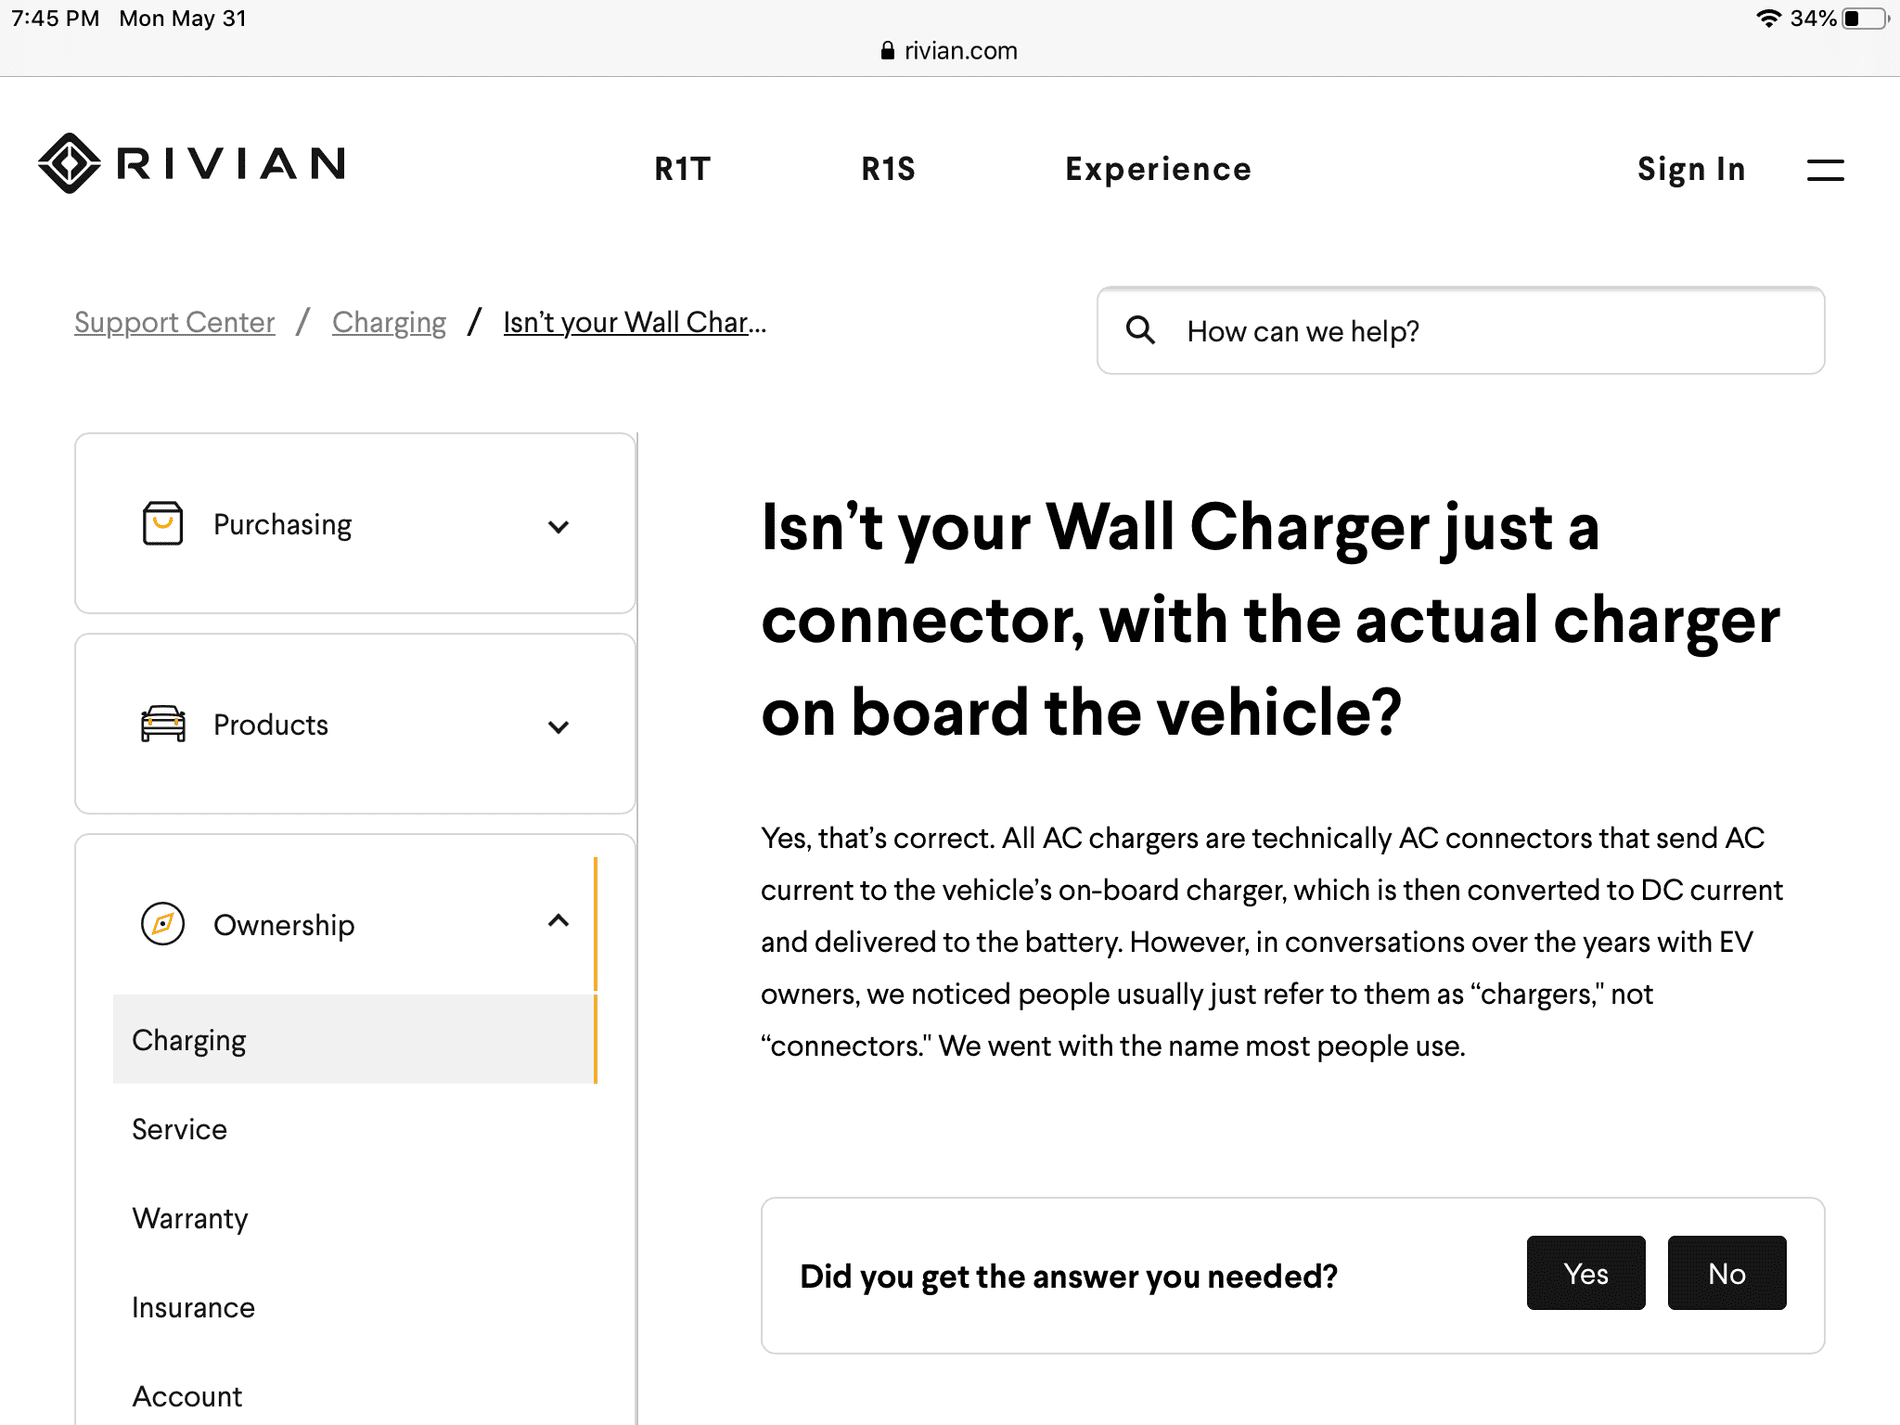Click the Products label
Viewport: 1900px width, 1425px height.
(x=270, y=724)
